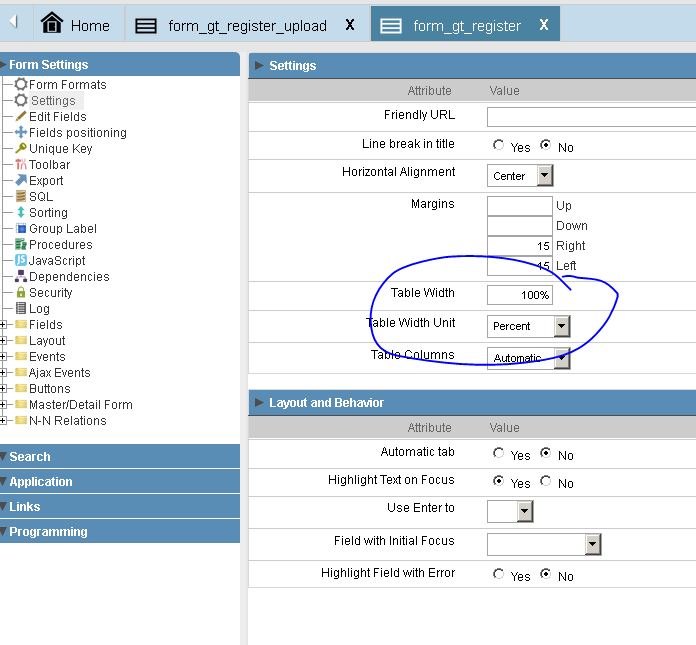Image resolution: width=696 pixels, height=645 pixels.
Task: Click the Settings gear icon in tree
Action: 21,100
